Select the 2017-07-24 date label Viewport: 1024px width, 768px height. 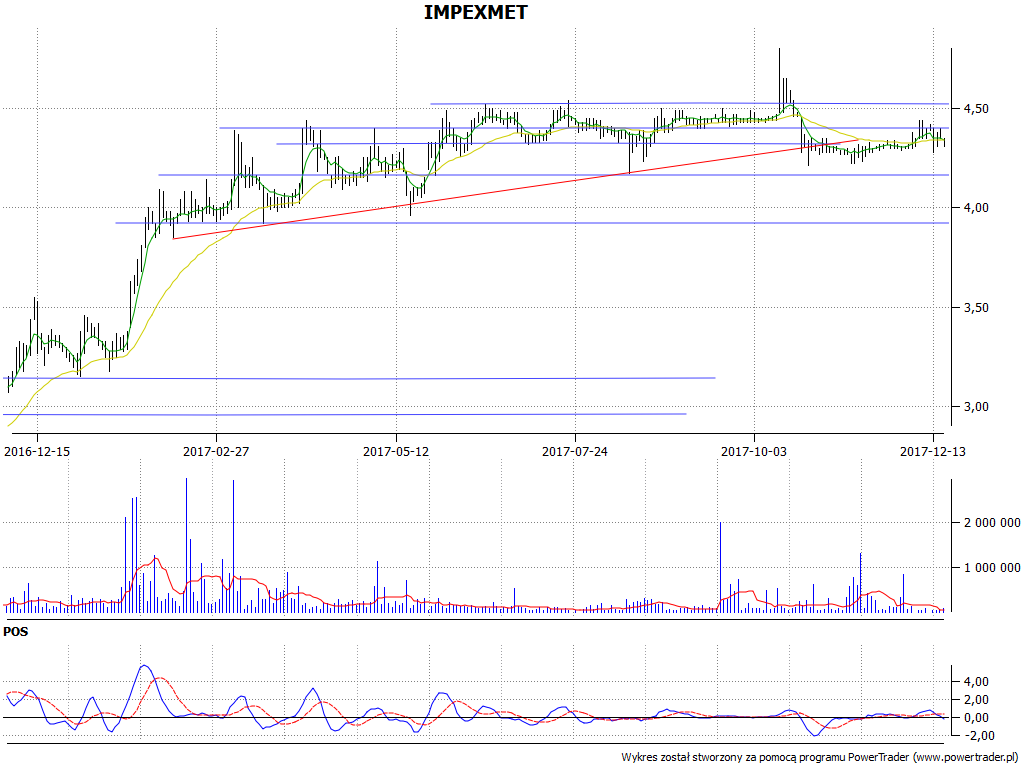point(575,451)
